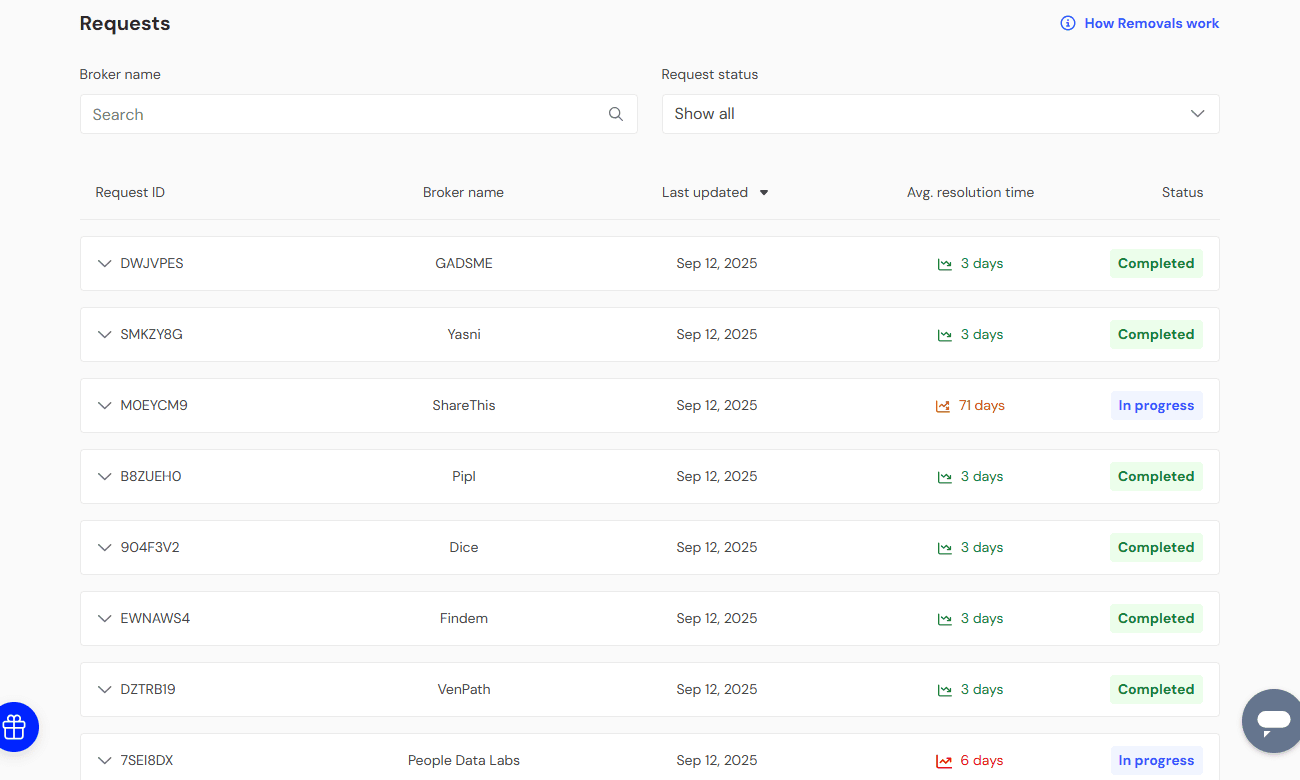Viewport: 1300px width, 780px height.
Task: Click the Sep 12, 2025 date in GADSME row
Action: (x=717, y=264)
